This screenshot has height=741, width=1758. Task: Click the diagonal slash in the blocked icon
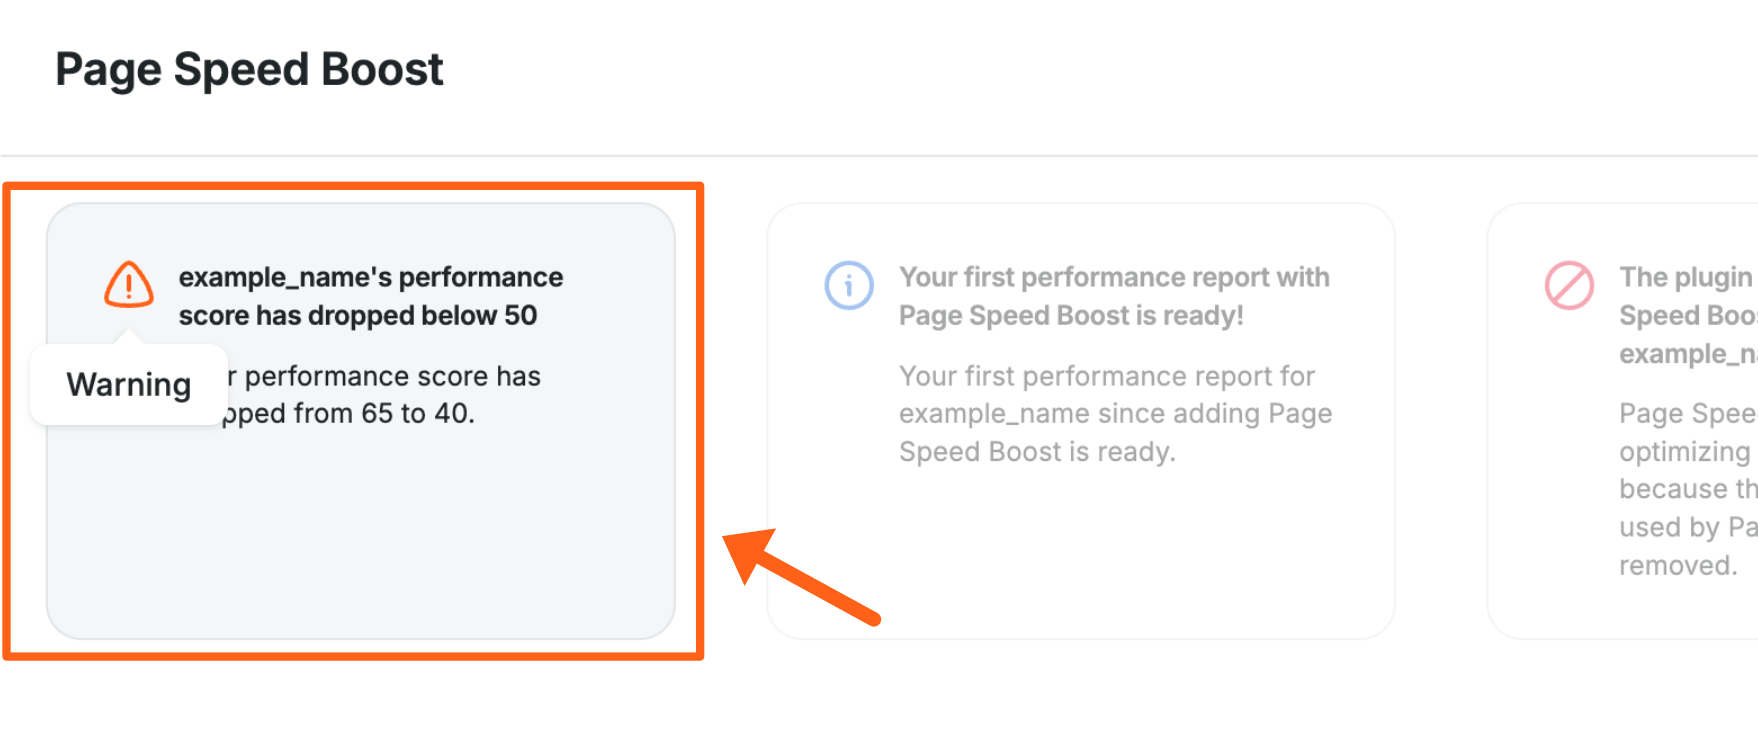[x=1569, y=285]
